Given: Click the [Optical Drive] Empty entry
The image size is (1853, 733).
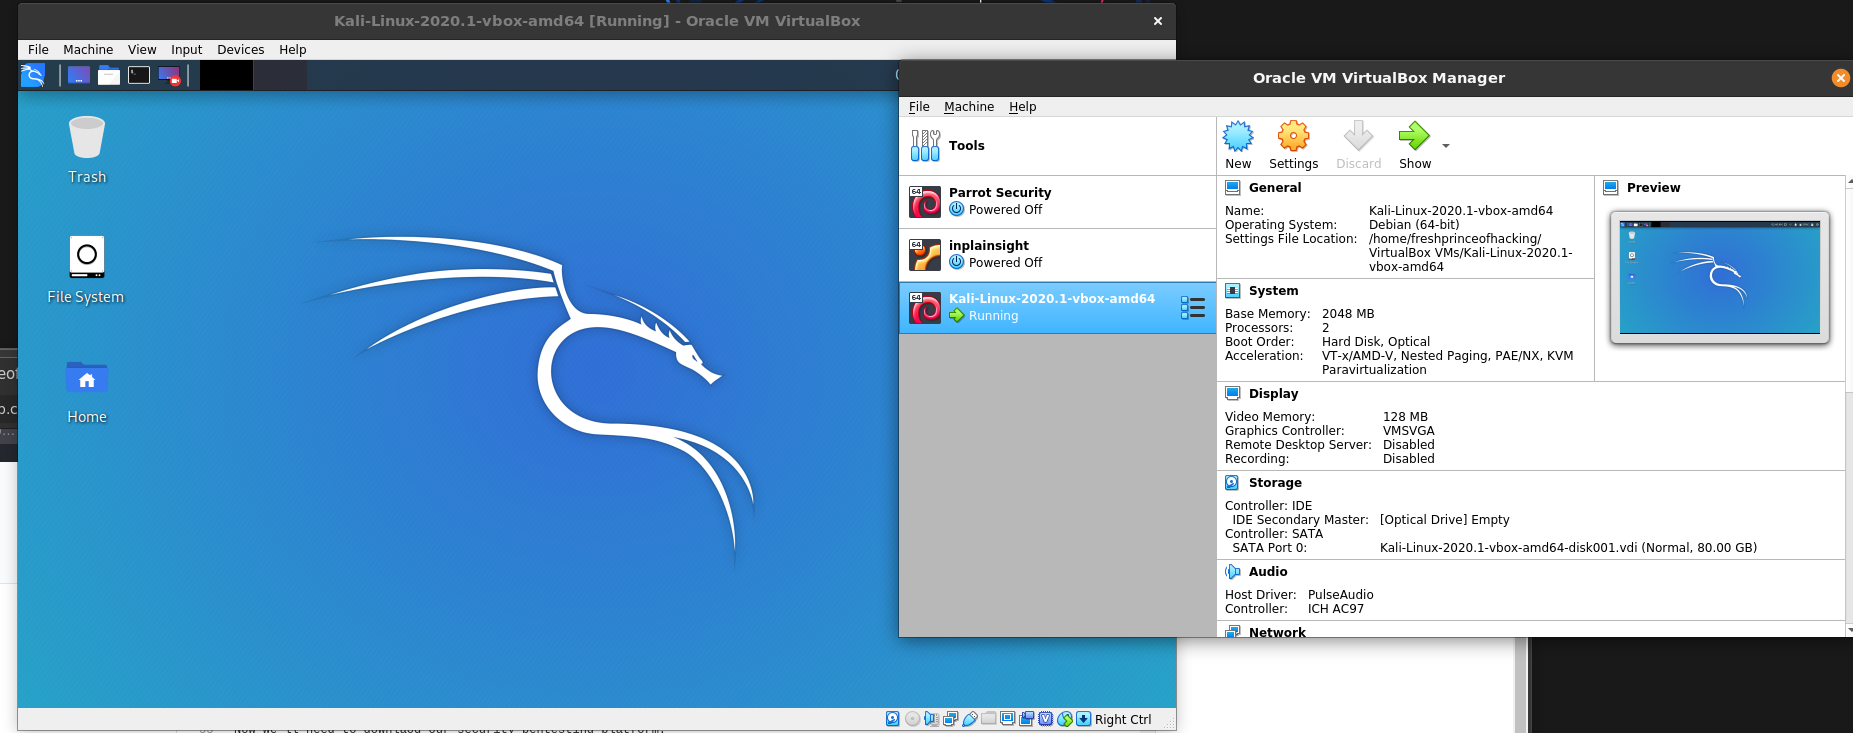Looking at the screenshot, I should (x=1444, y=520).
